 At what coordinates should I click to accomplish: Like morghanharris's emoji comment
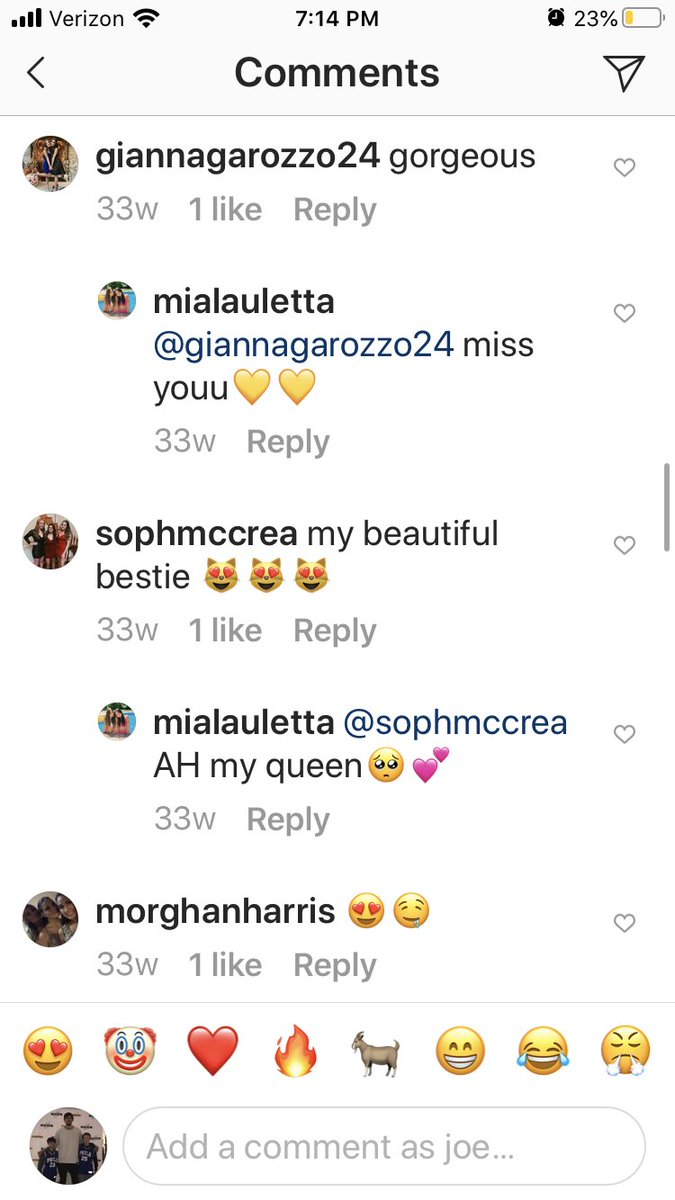click(624, 923)
